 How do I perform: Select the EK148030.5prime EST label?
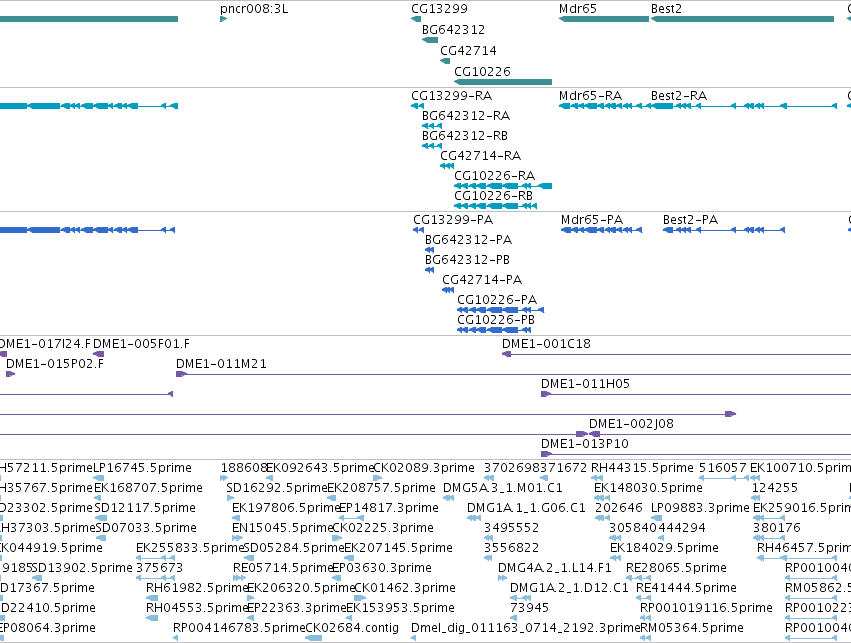(648, 488)
